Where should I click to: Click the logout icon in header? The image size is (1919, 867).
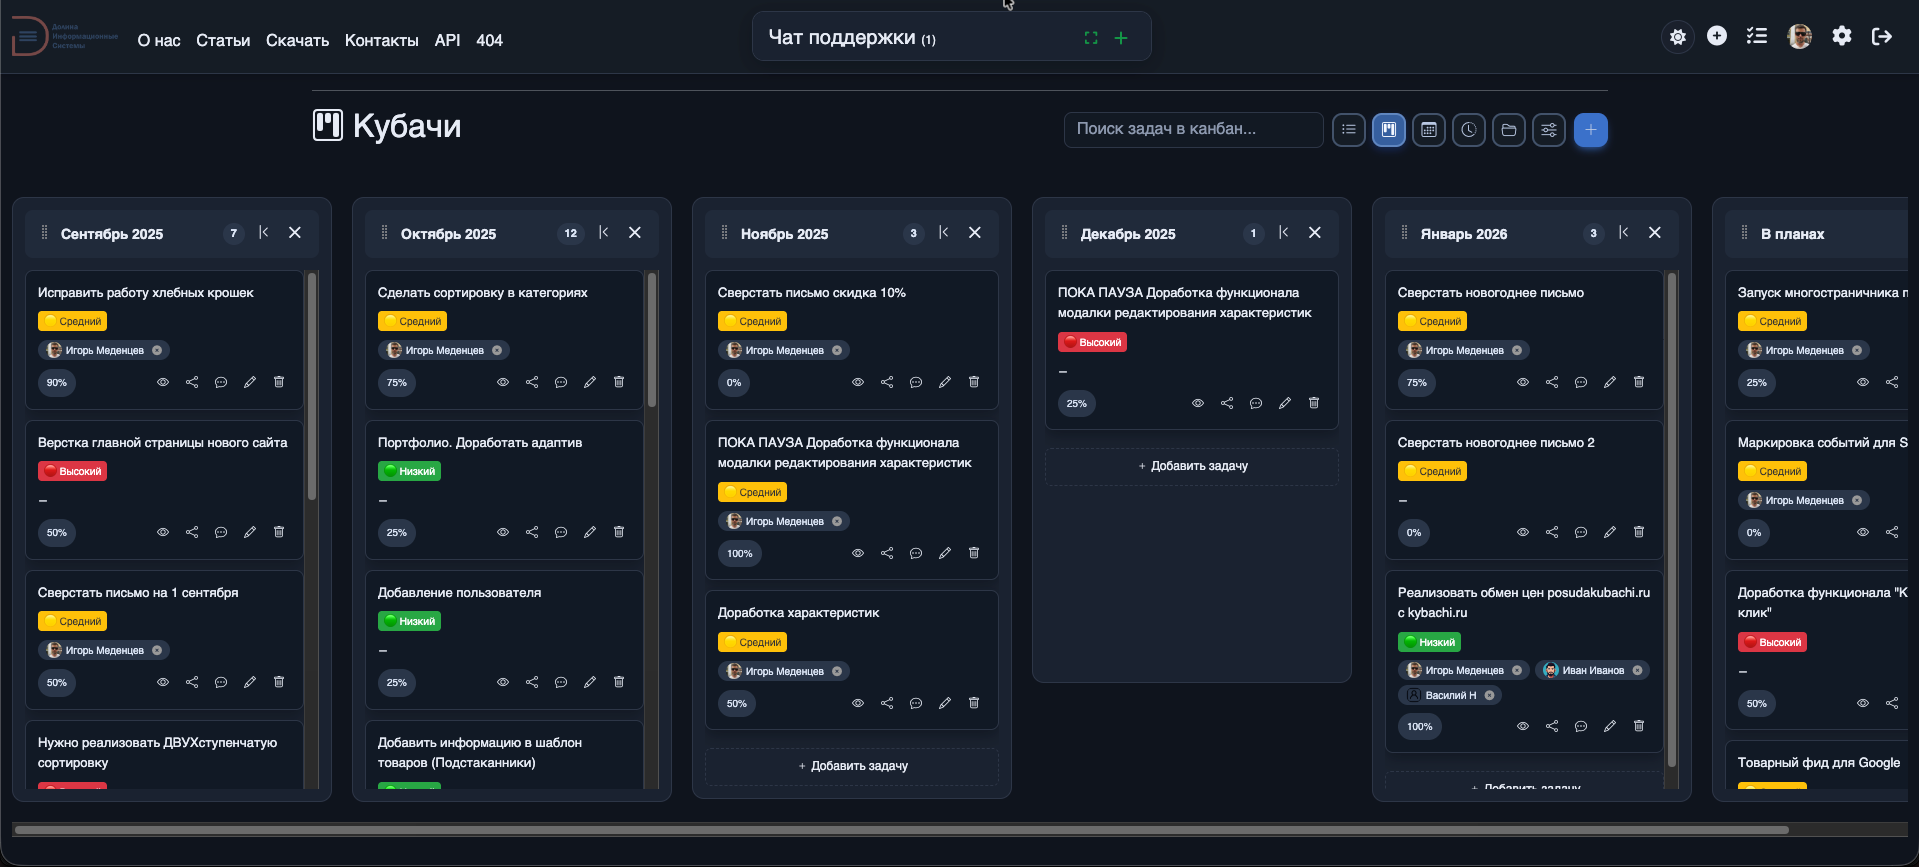pos(1882,36)
